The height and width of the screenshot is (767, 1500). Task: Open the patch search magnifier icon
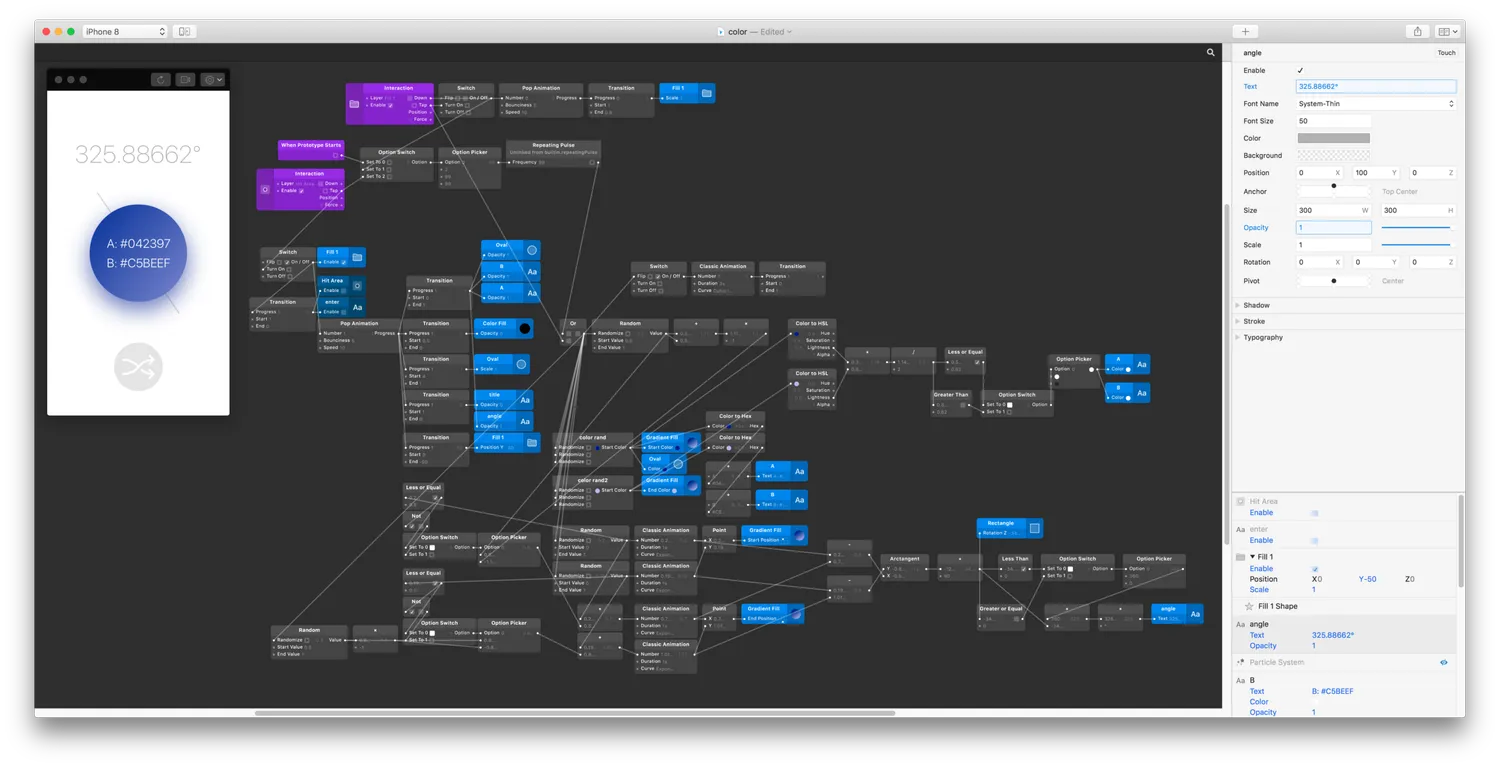click(x=1211, y=52)
